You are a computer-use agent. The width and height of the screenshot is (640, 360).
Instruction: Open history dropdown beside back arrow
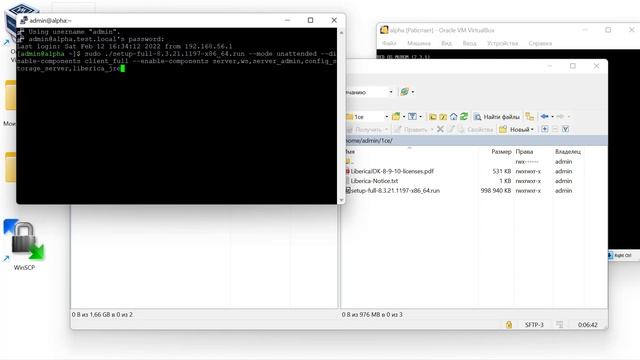coord(552,116)
